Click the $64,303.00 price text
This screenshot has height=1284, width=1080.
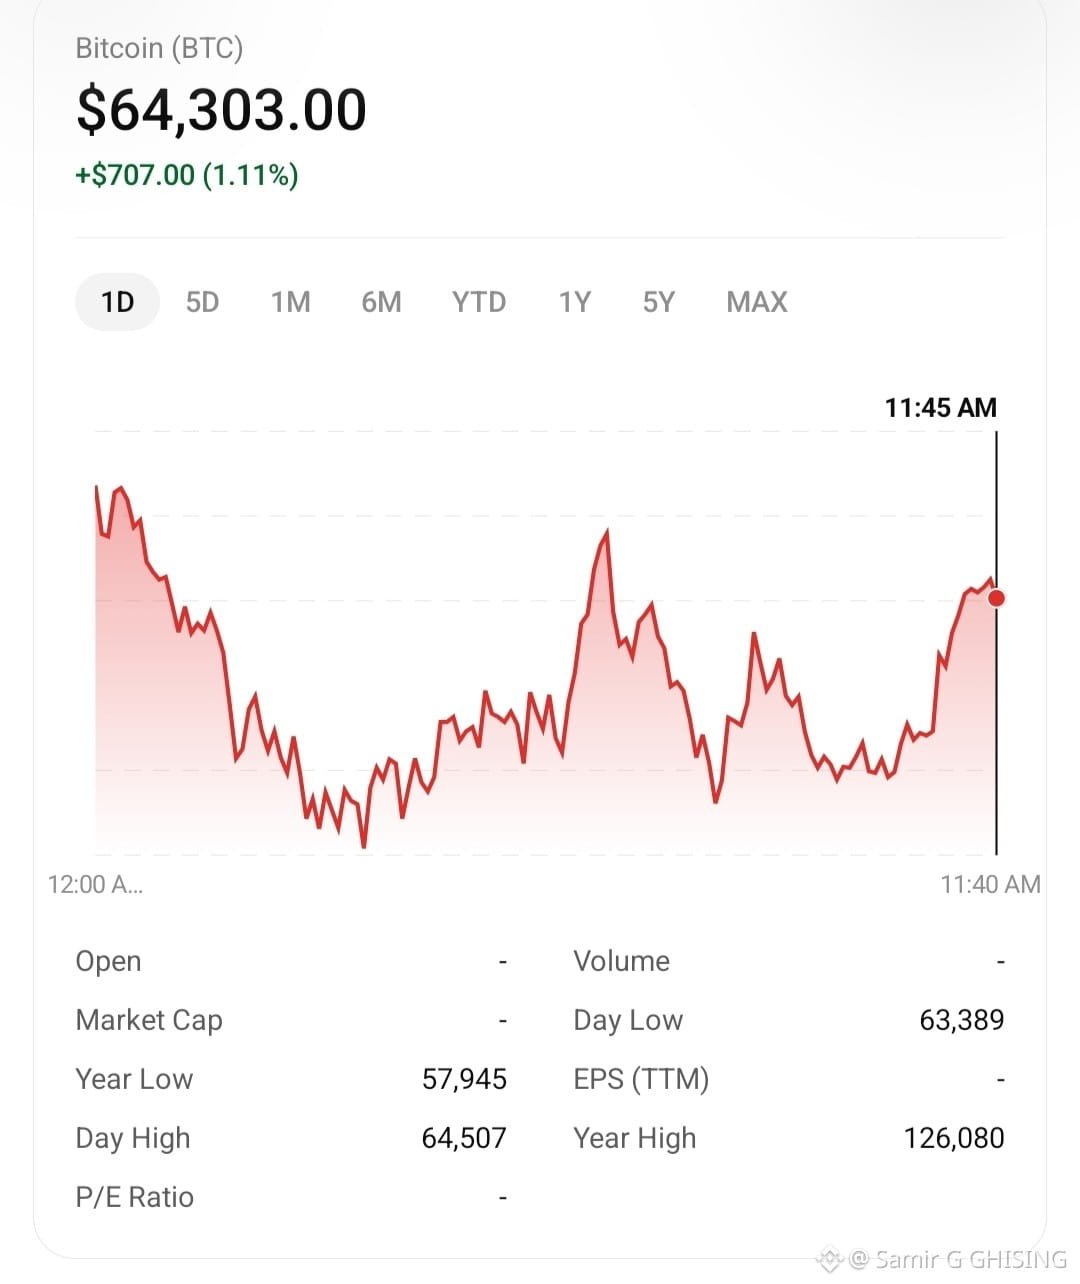click(x=222, y=110)
